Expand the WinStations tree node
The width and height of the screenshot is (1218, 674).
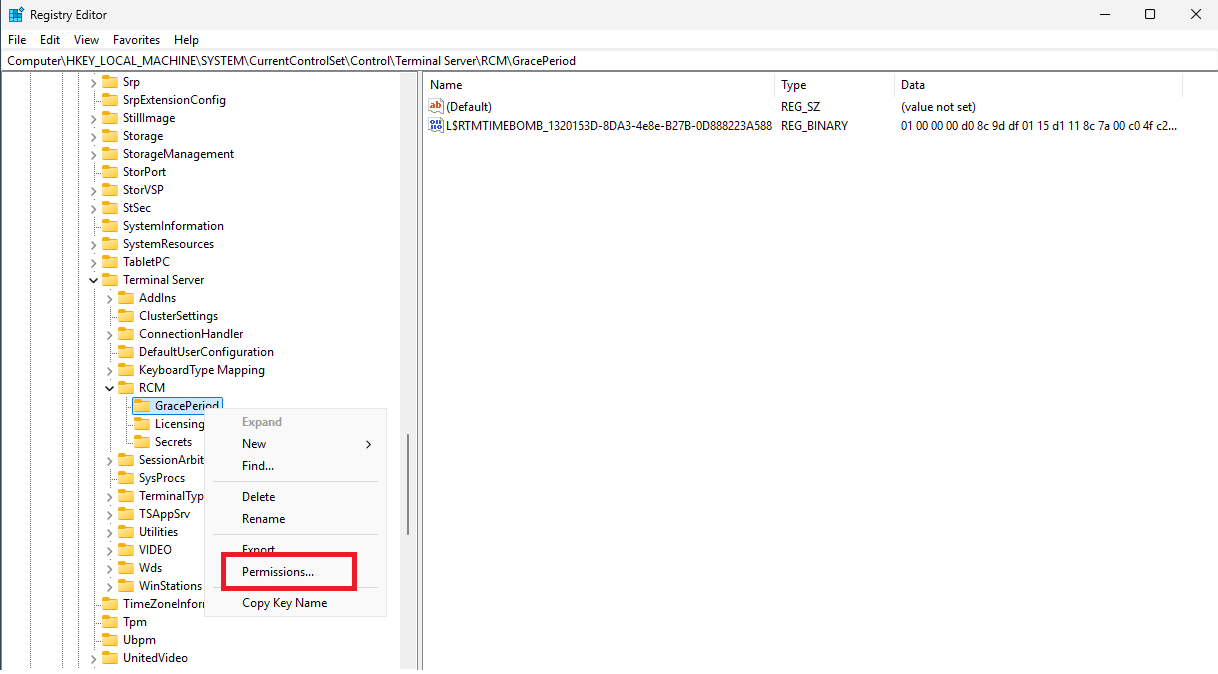(110, 586)
